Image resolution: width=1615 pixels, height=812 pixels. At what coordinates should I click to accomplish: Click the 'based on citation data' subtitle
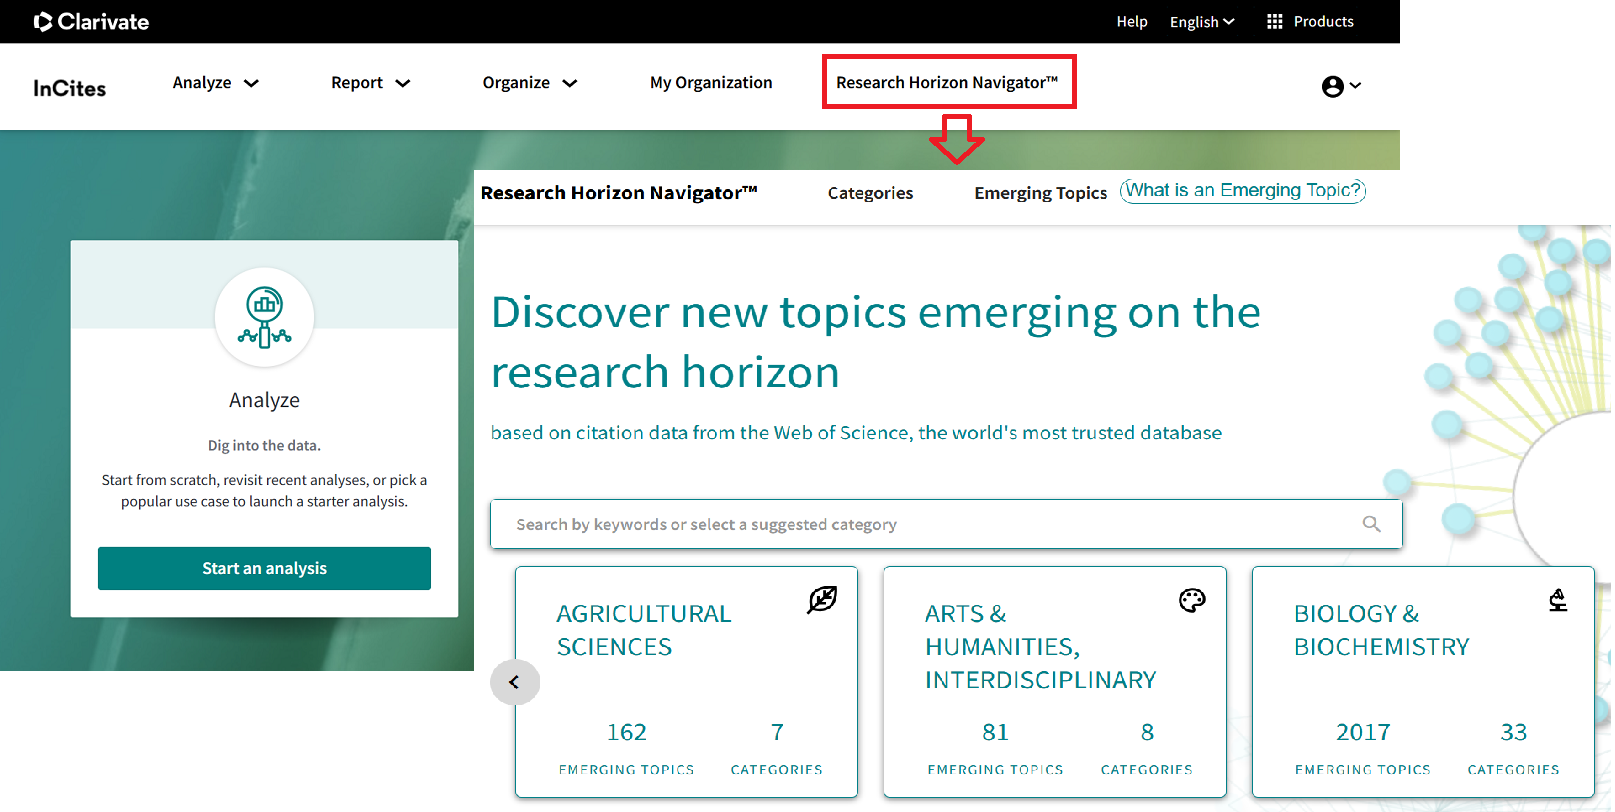pyautogui.click(x=857, y=432)
